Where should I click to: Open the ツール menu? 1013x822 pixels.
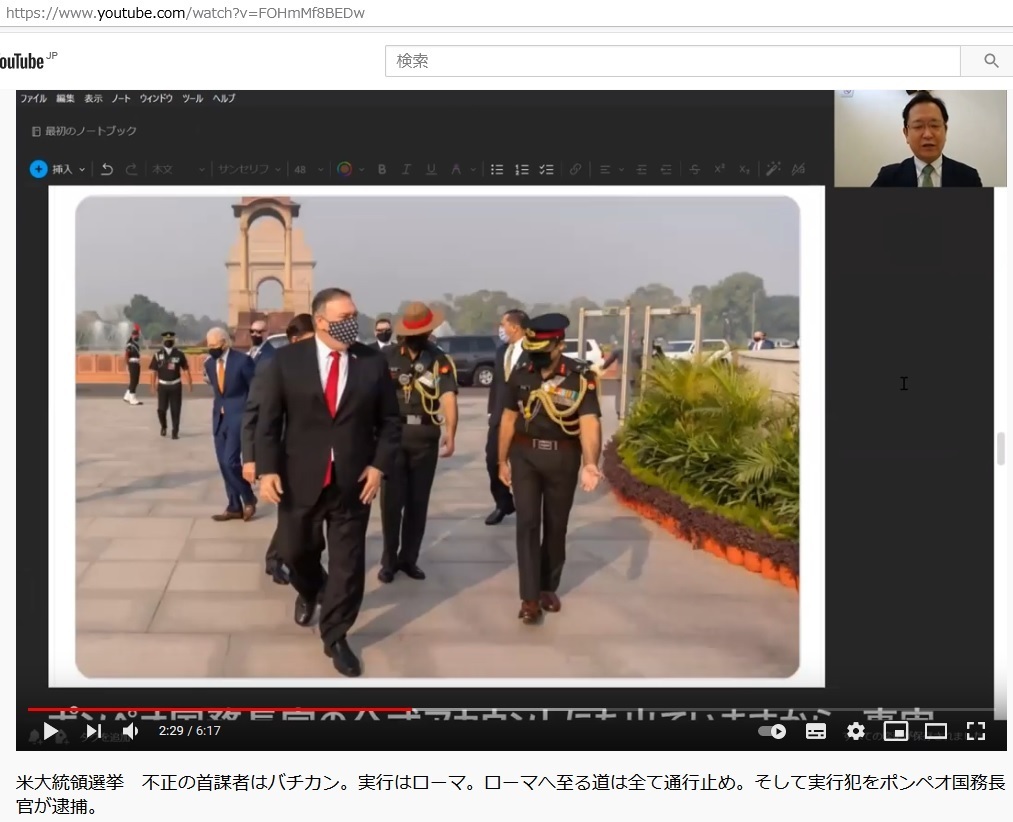tap(193, 98)
